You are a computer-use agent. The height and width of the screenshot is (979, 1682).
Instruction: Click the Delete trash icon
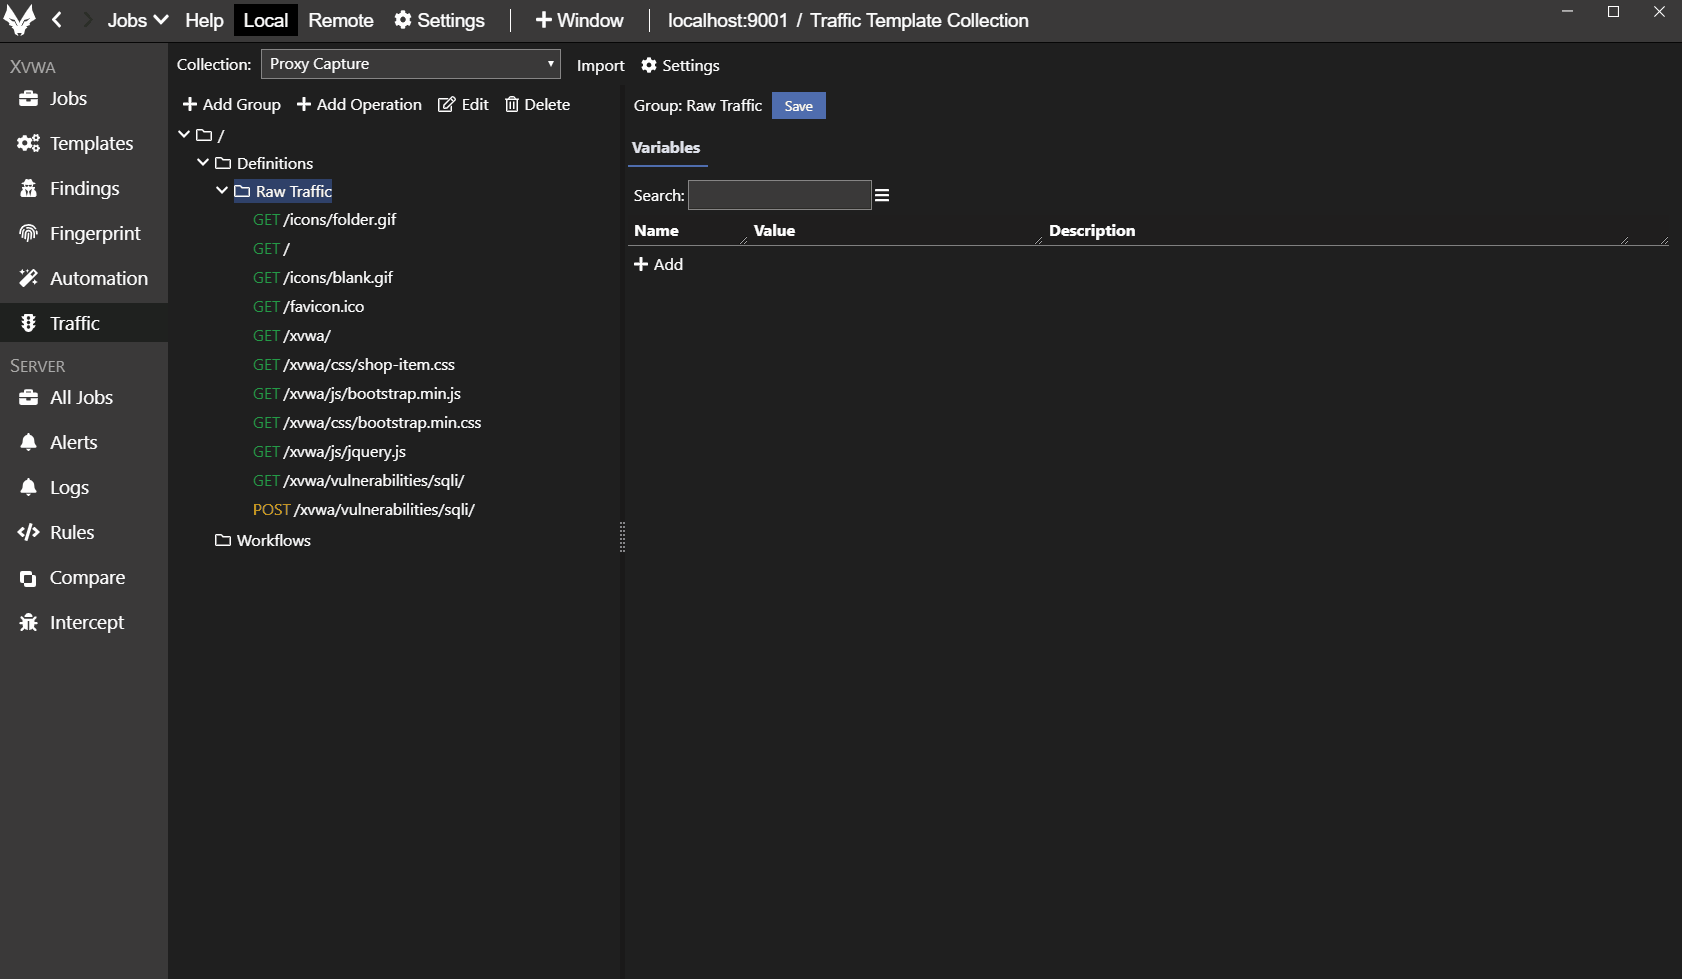click(512, 104)
